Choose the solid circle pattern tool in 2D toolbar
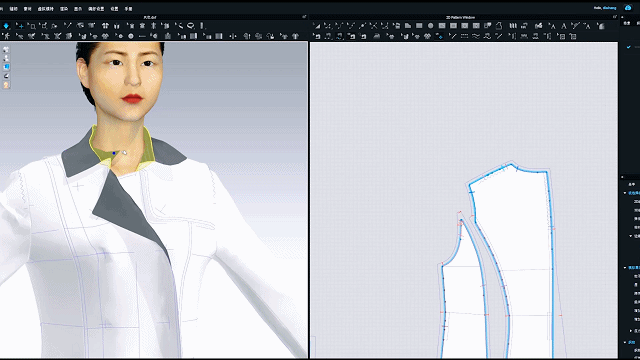Screen dimensions: 640x360 pyautogui.click(x=431, y=26)
